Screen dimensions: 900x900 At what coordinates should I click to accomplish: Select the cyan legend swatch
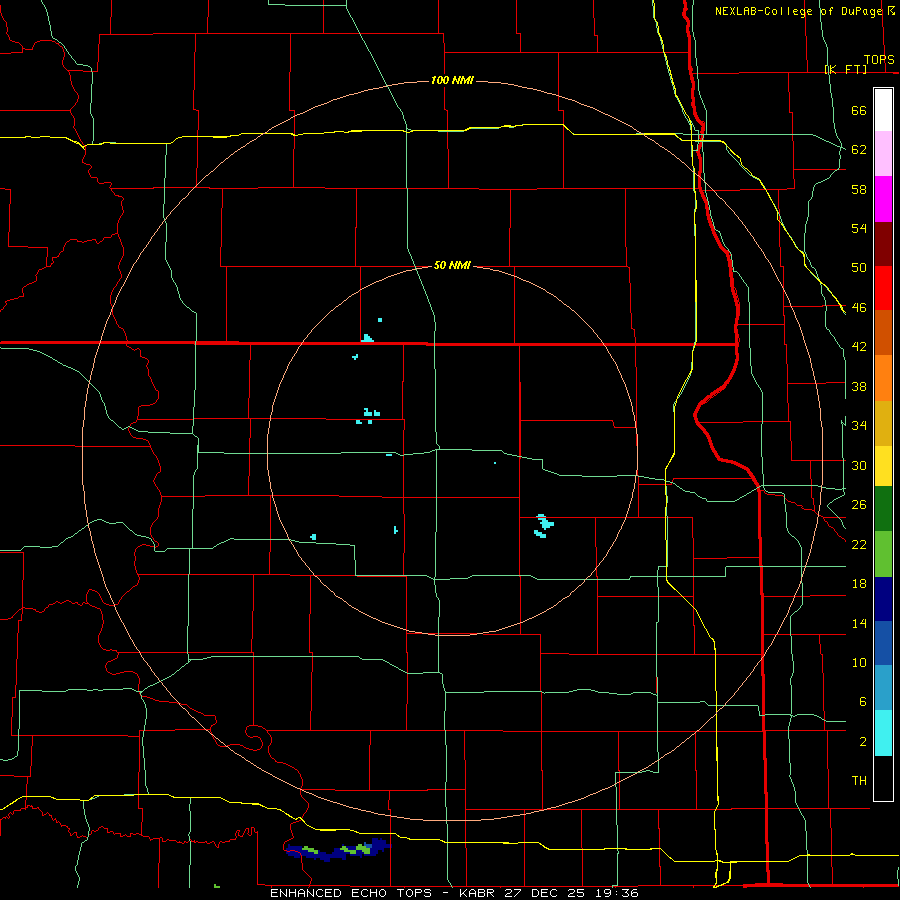[883, 733]
